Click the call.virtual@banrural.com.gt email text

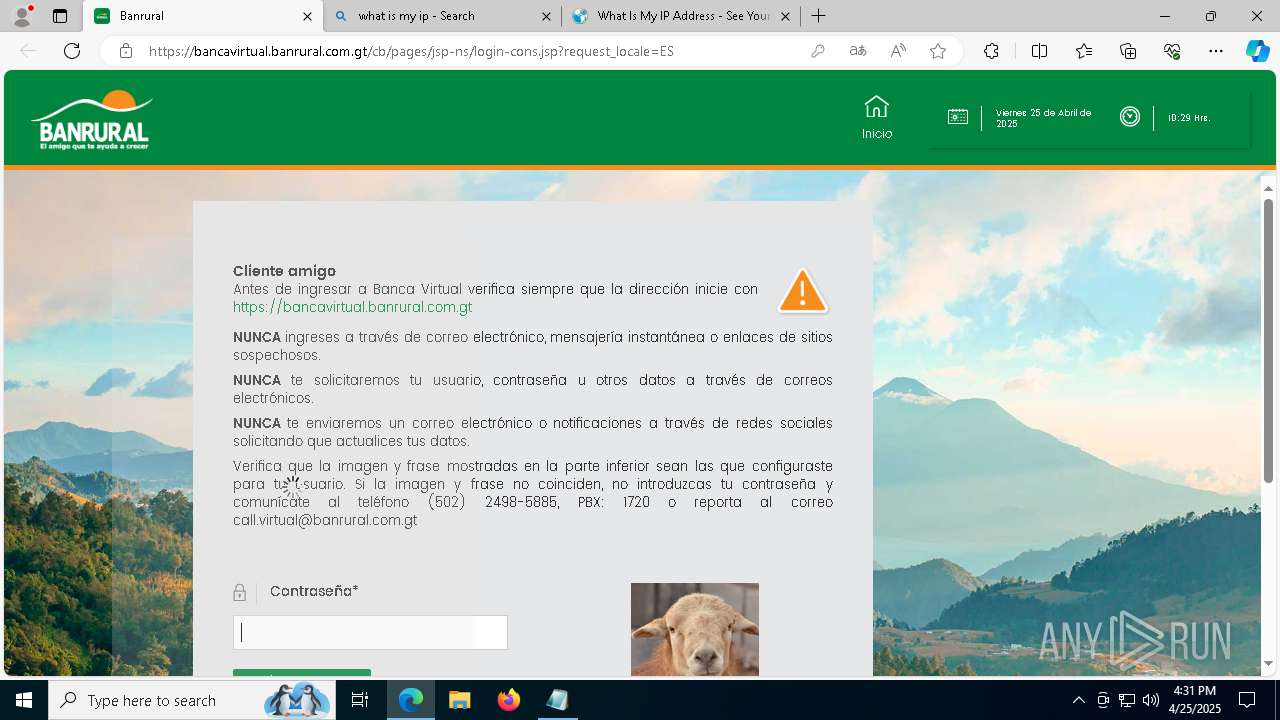point(325,520)
